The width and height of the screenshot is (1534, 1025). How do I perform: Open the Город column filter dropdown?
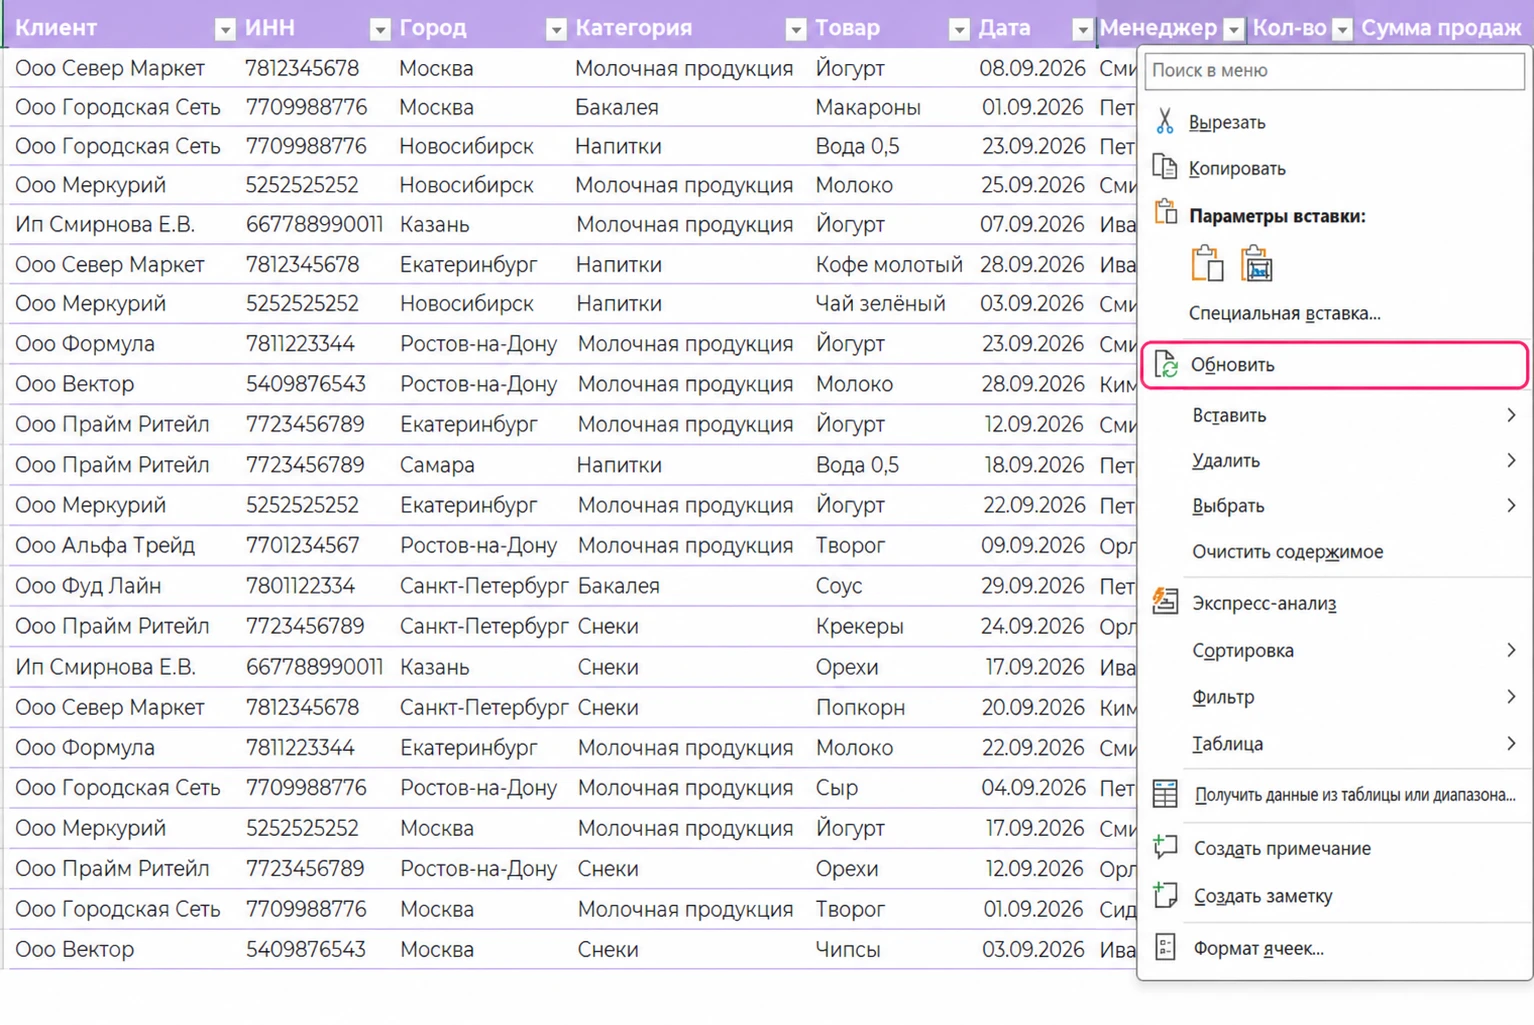[556, 29]
